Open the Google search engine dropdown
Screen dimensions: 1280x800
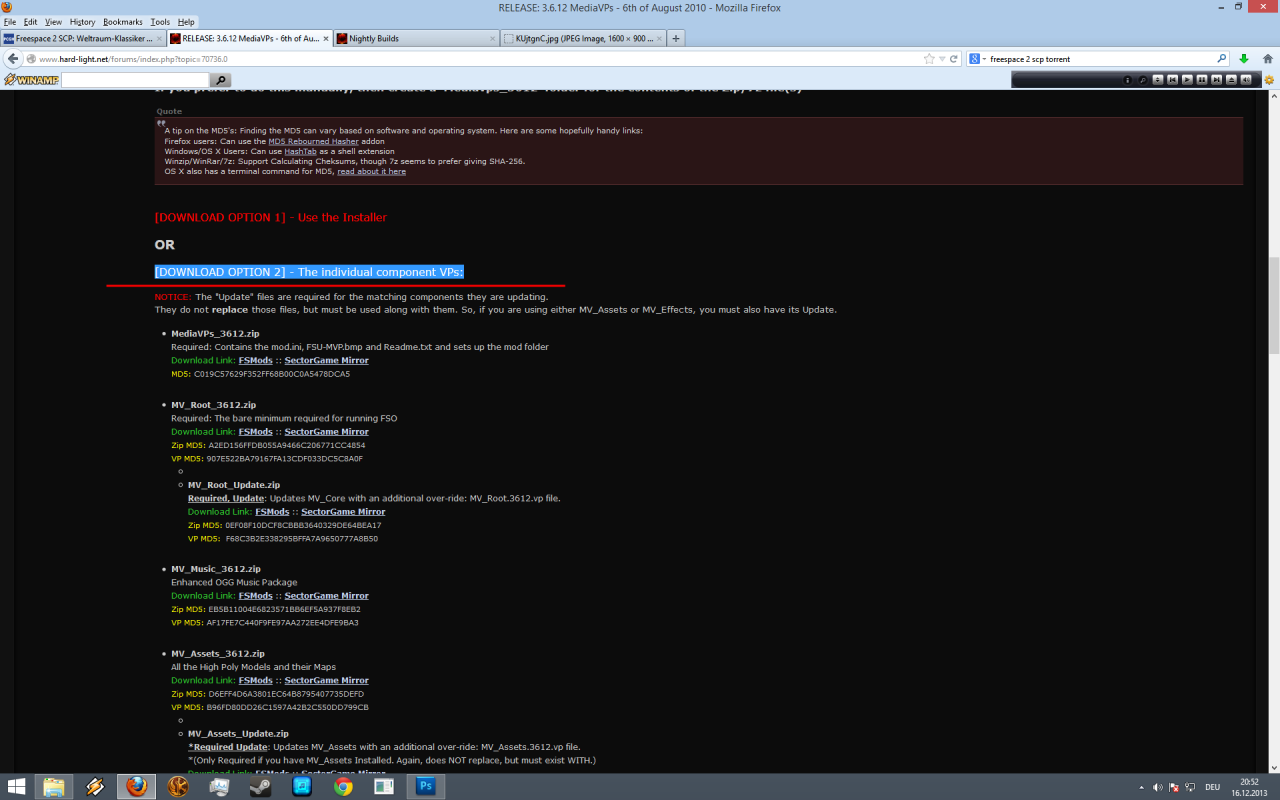977,59
